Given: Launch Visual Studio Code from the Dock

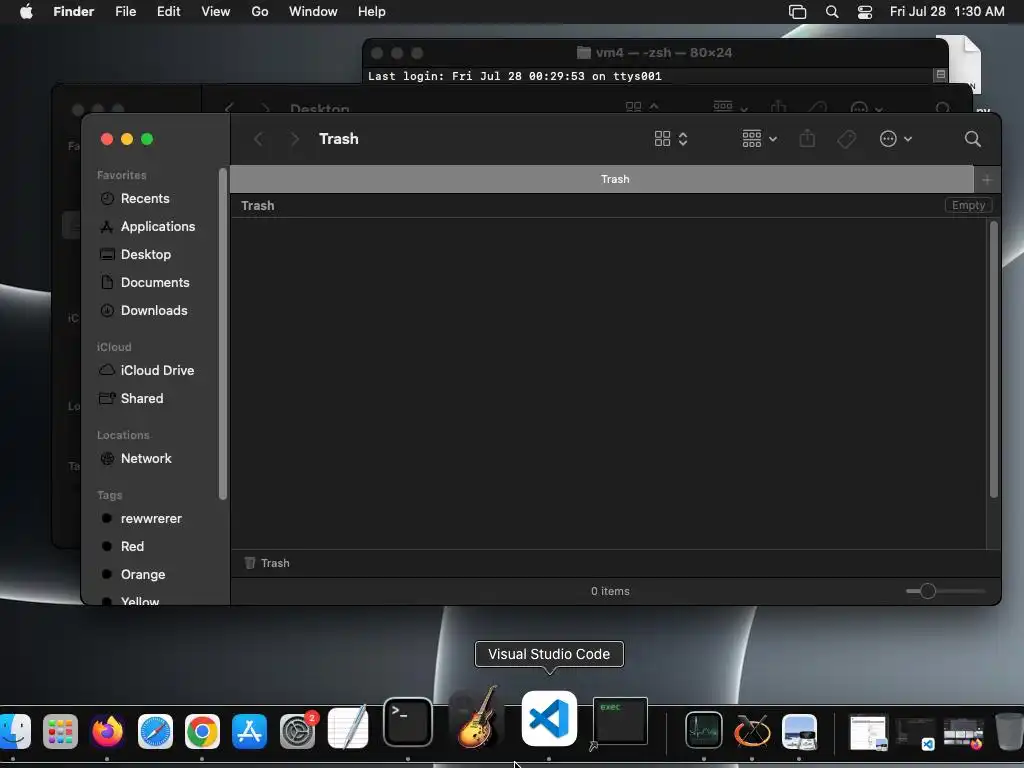Looking at the screenshot, I should click(x=549, y=718).
